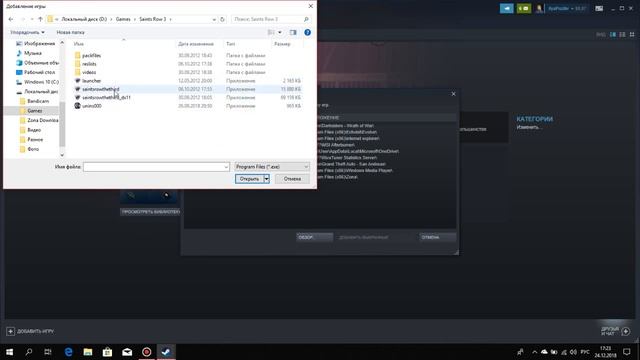Open the file dialog's blue help icon

307,32
